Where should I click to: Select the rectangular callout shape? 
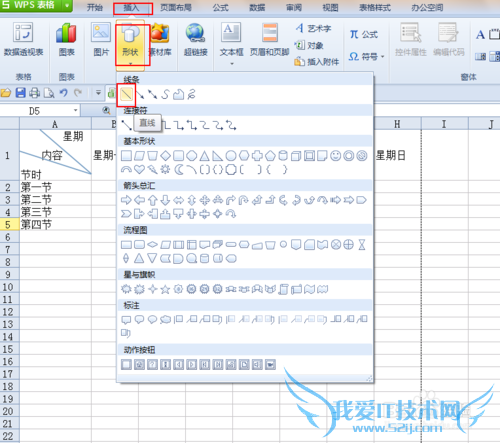[126, 320]
